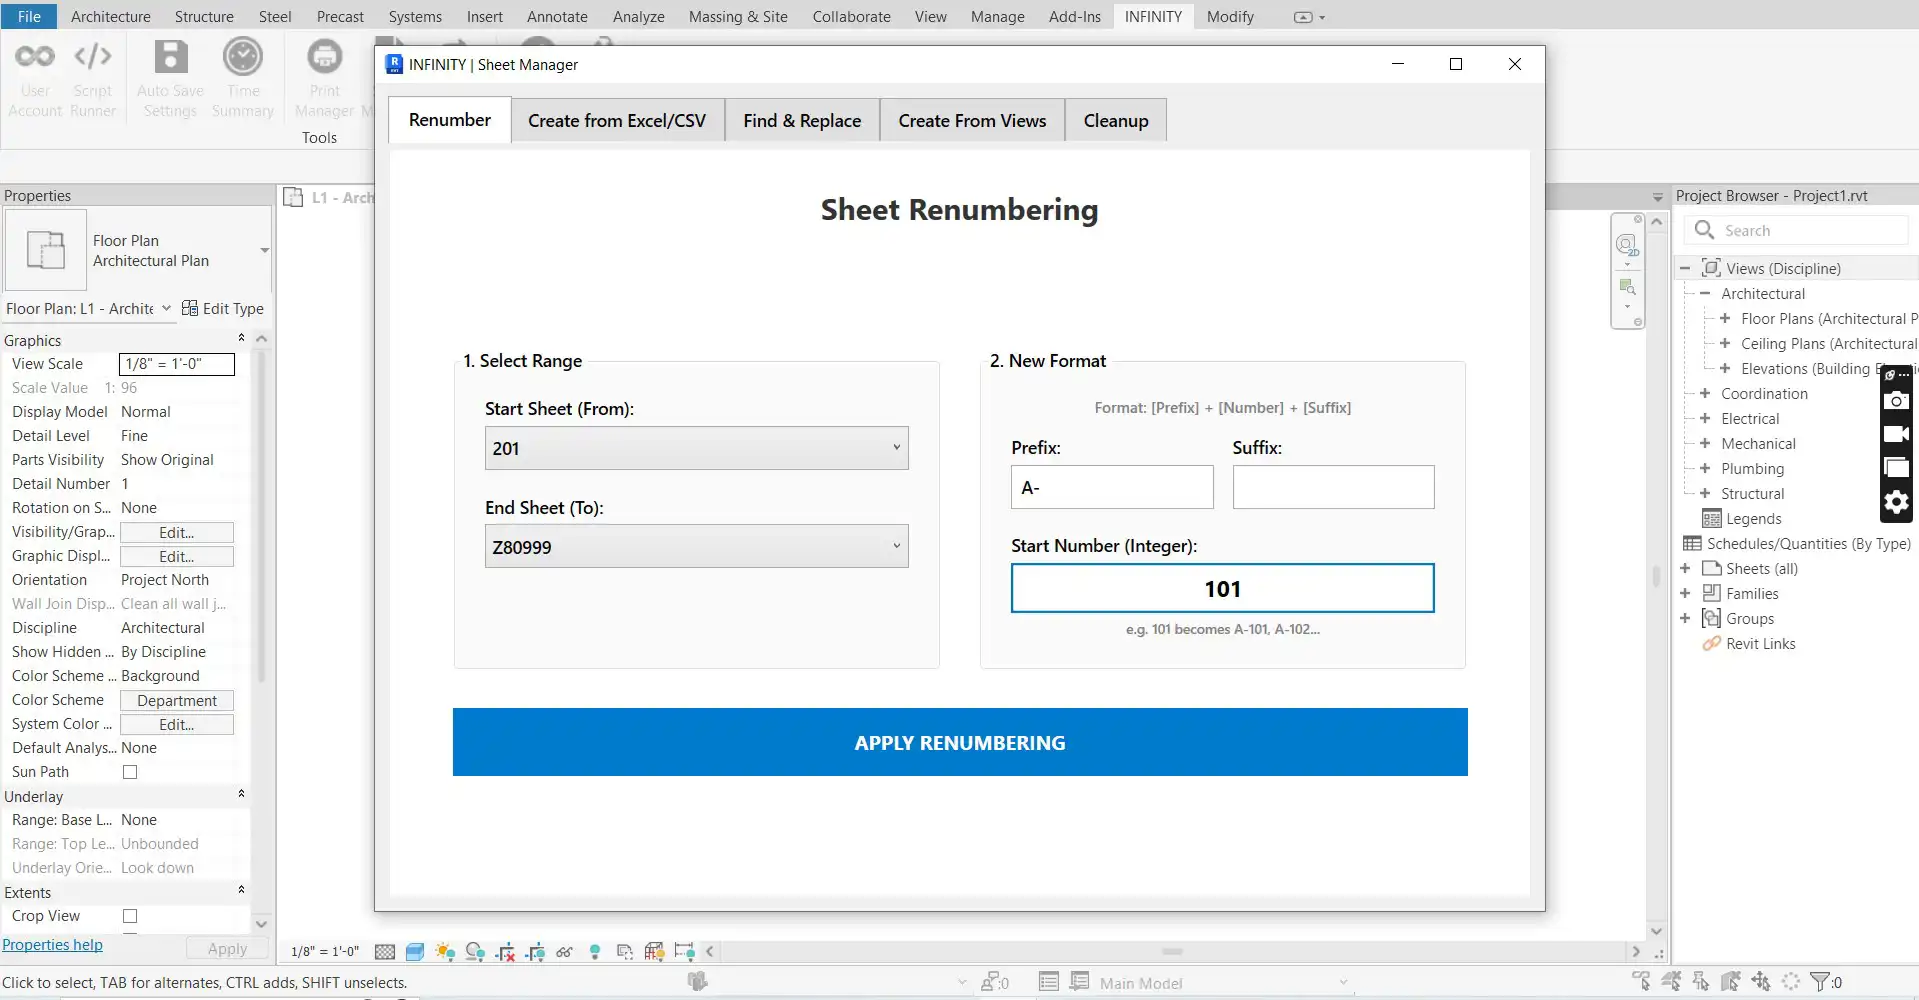Viewport: 1919px width, 1000px height.
Task: Click the camera screenshot icon in floating toolbar
Action: tap(1896, 401)
